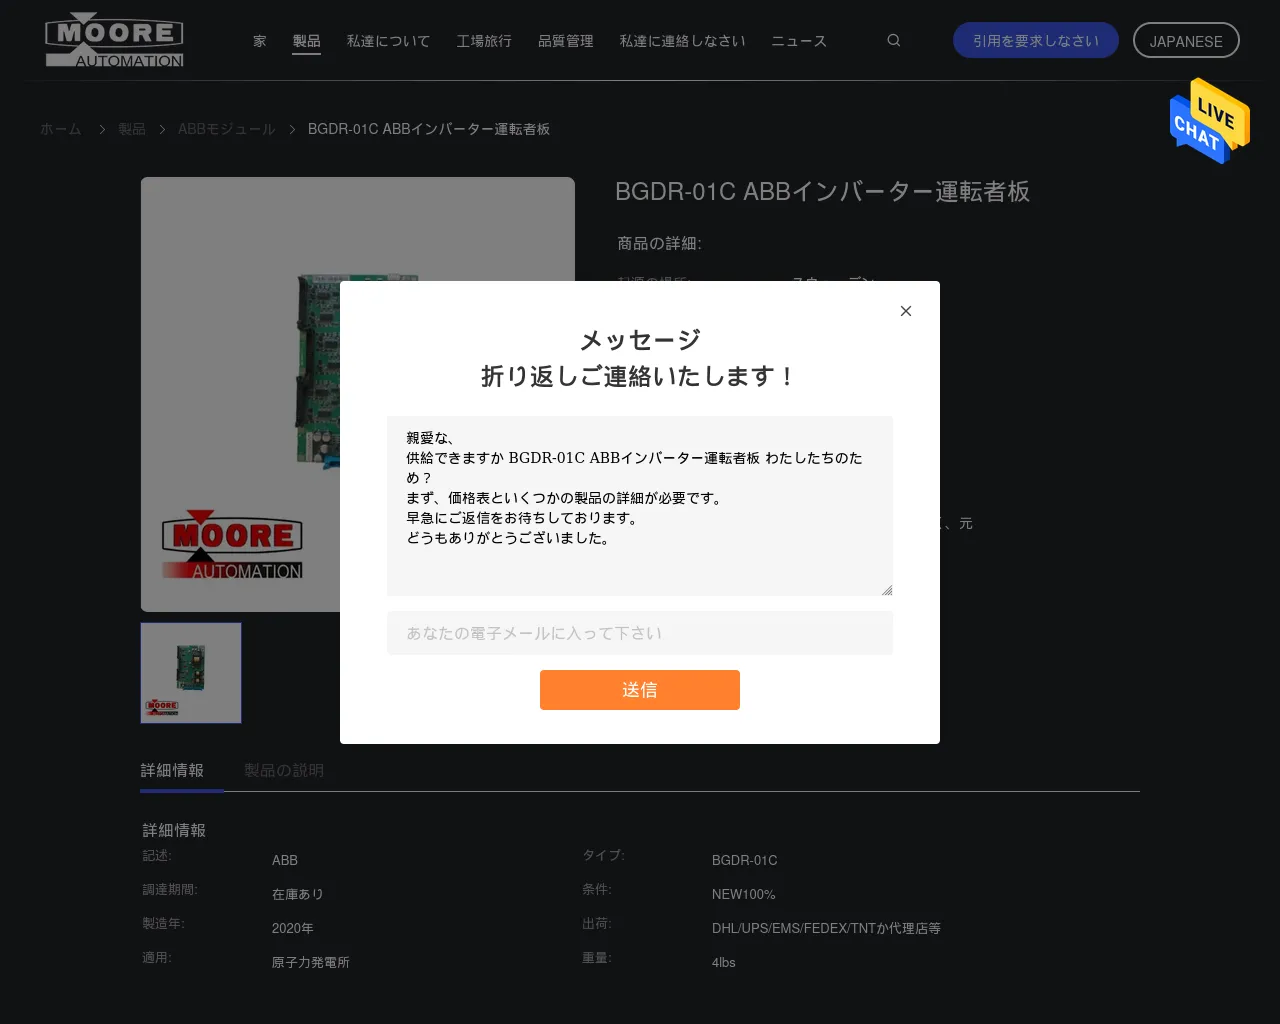
Task: Click the 商品の詳細 section label
Action: coord(660,243)
